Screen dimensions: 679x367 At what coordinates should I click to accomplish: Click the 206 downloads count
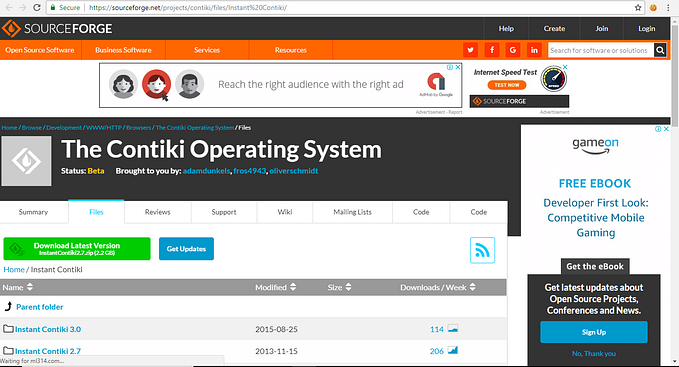(x=436, y=351)
